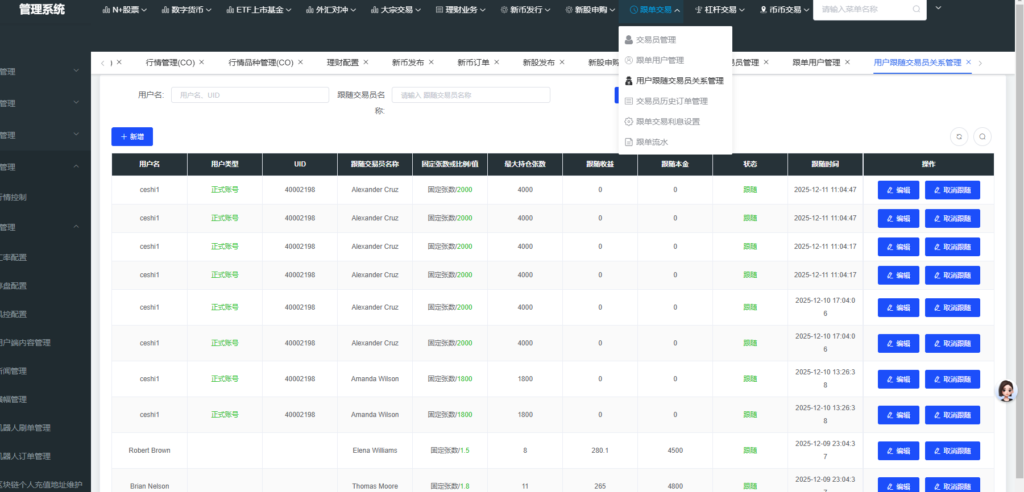Focus the 跟随交易员名称 input field
1024x492 pixels.
(471, 95)
